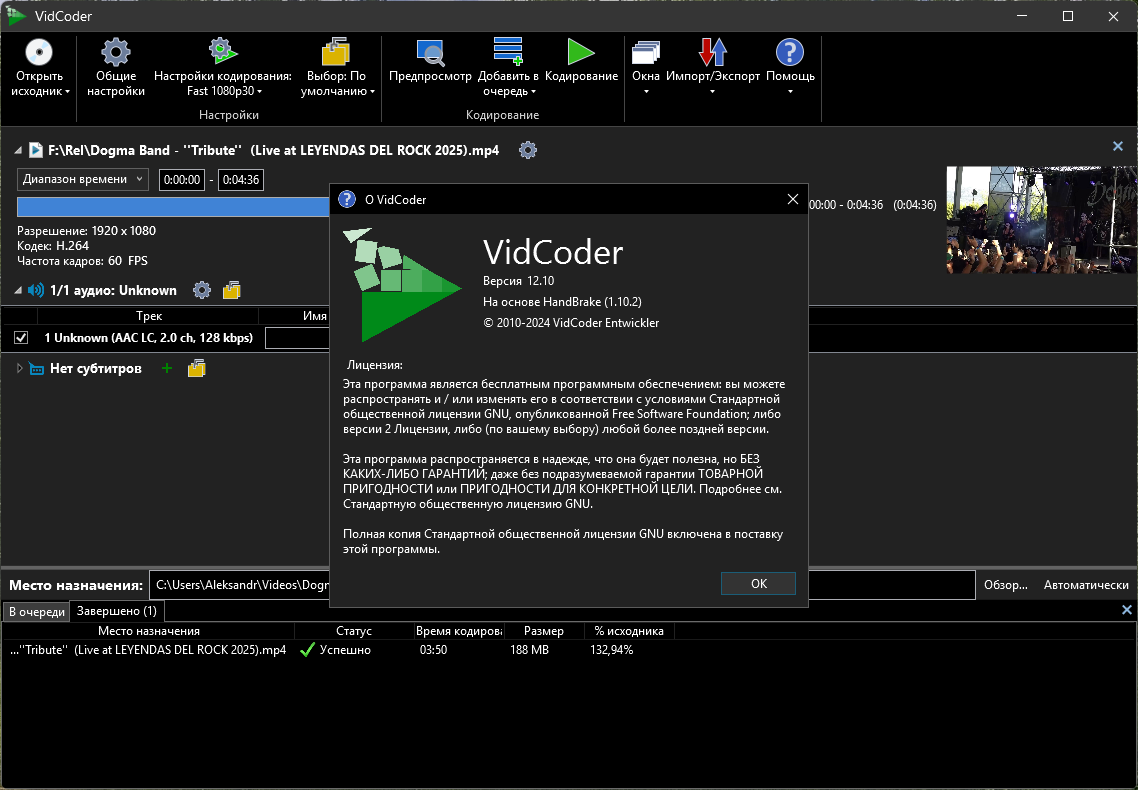The image size is (1138, 790).
Task: Click the start time 0:00:00 field
Action: coord(181,180)
